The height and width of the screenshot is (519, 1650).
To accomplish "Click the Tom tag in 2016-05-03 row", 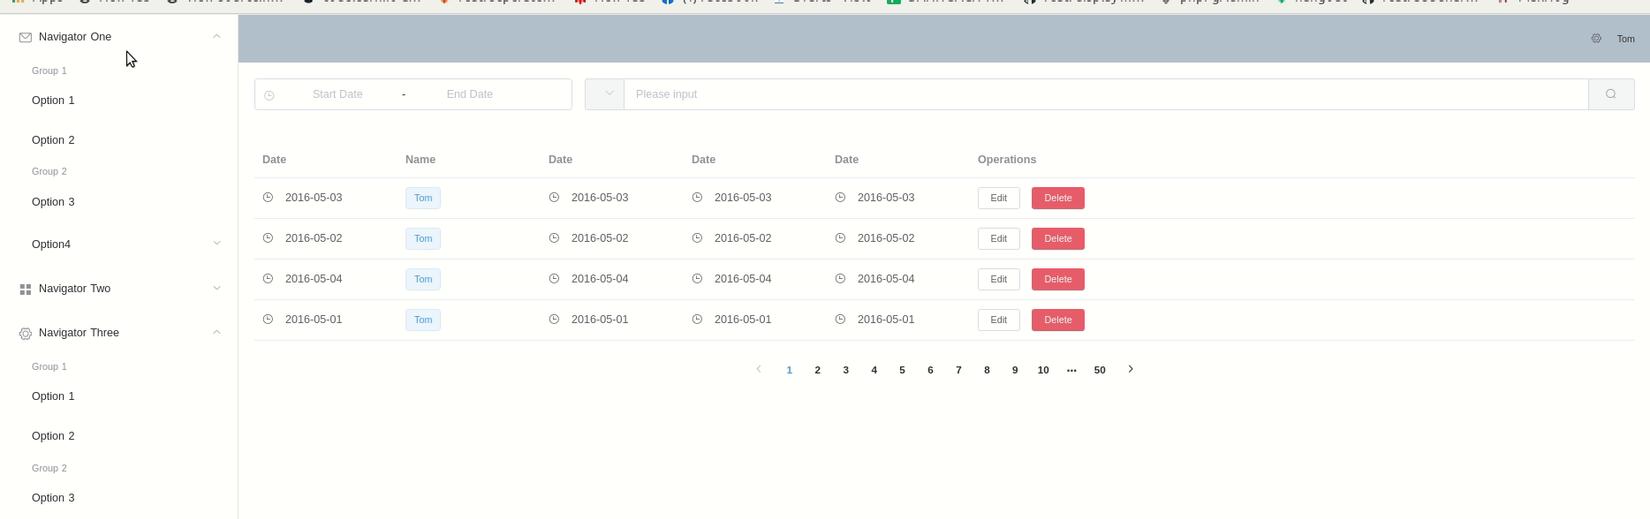I will [x=423, y=198].
